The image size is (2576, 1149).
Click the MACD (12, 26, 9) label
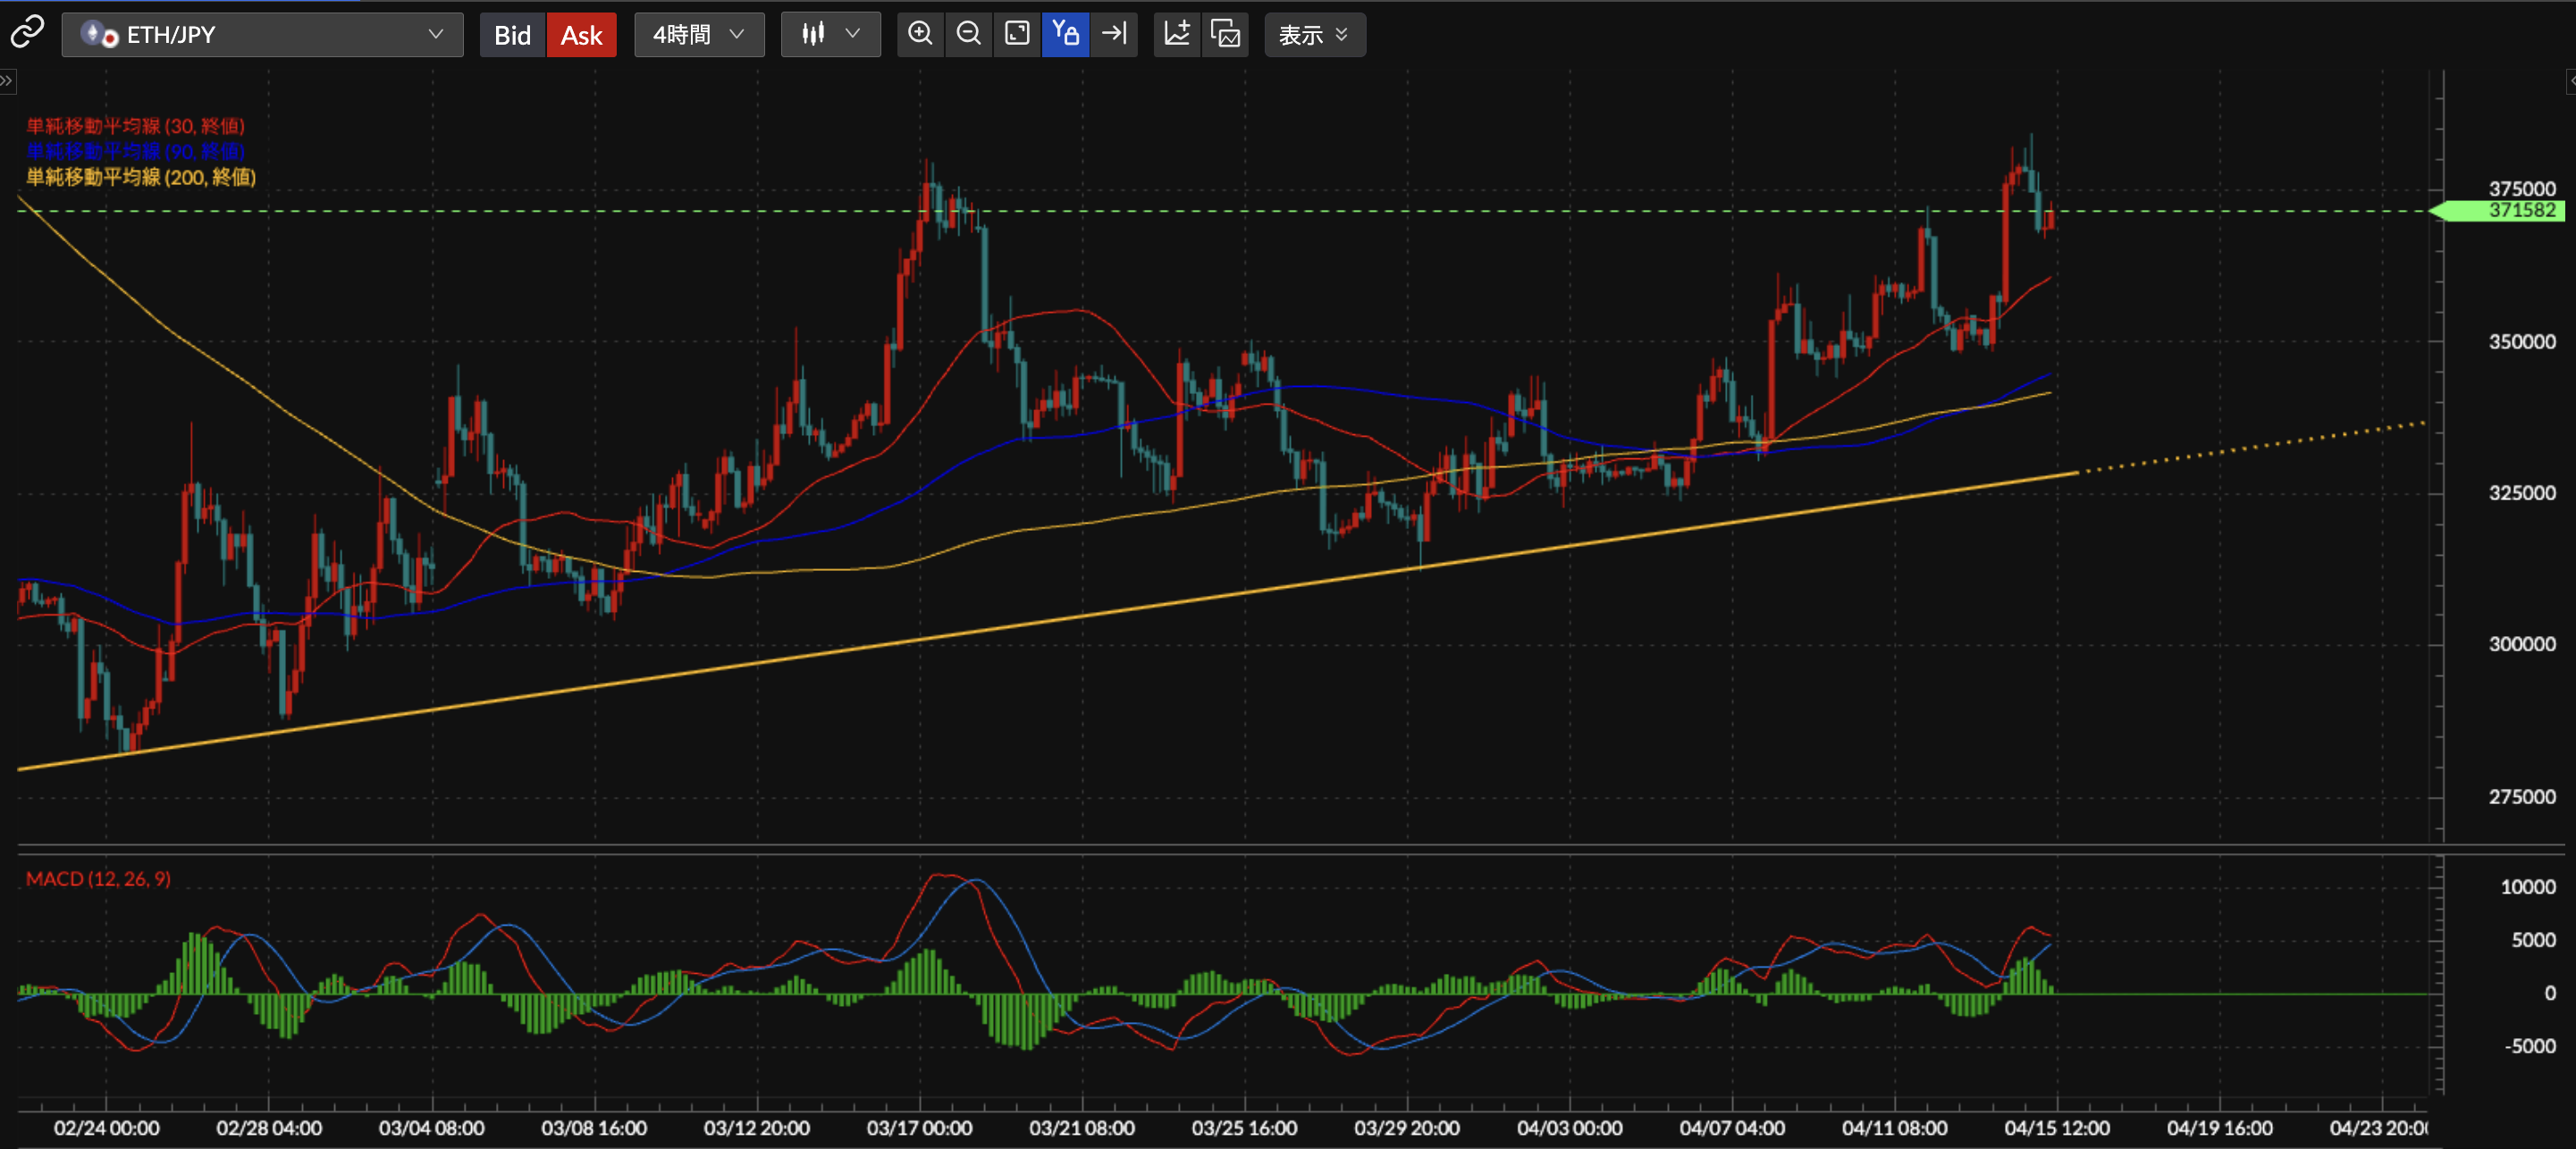pyautogui.click(x=97, y=879)
